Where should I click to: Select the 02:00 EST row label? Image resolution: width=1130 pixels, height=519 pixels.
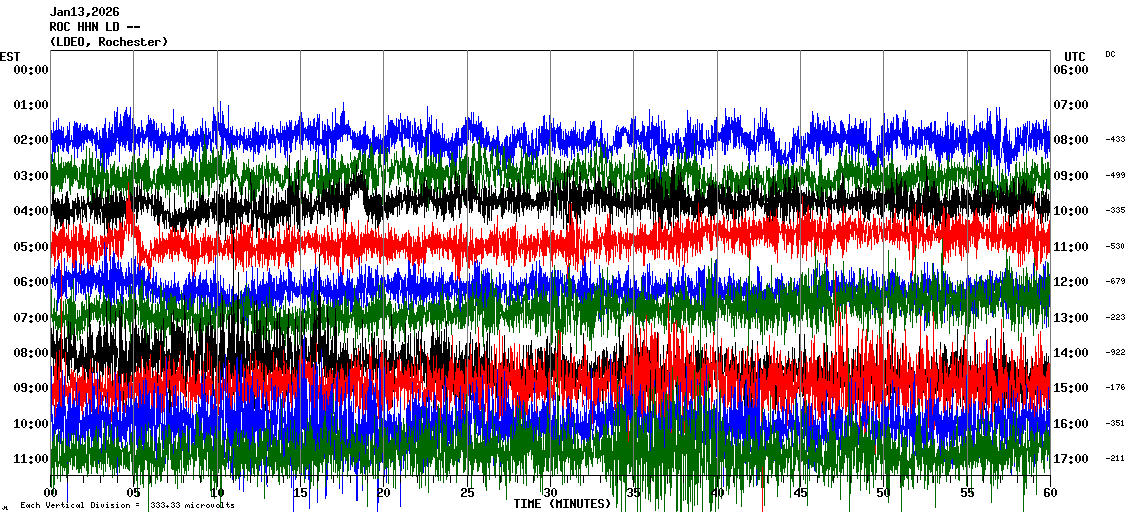[x=31, y=140]
